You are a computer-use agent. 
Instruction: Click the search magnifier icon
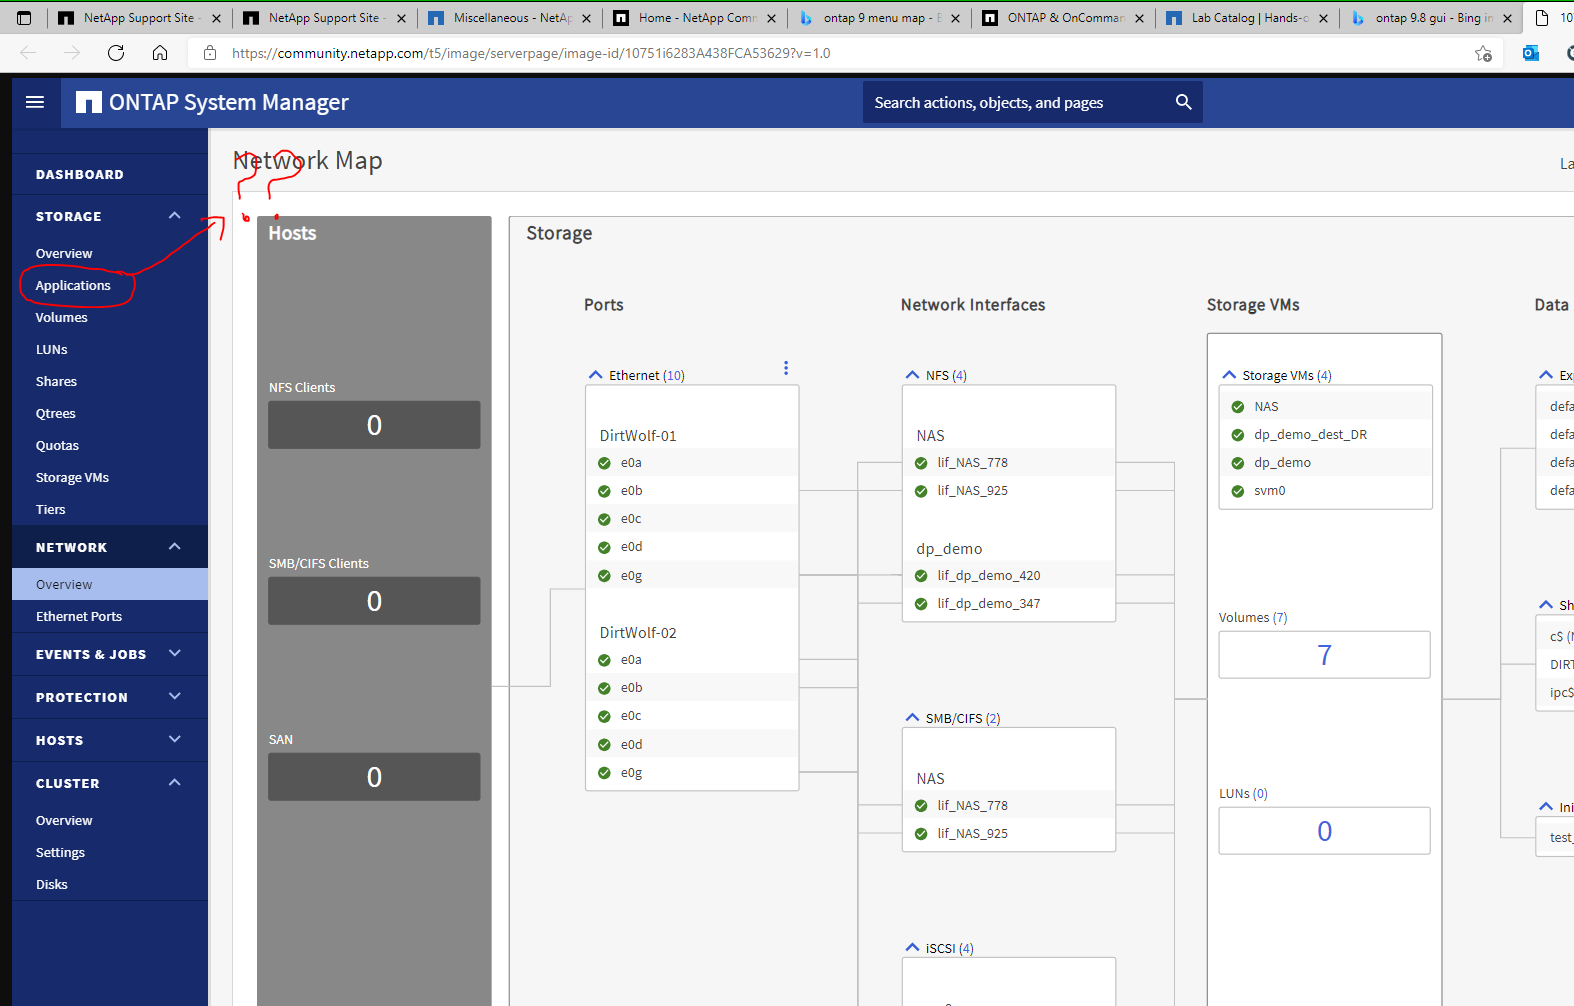pos(1183,102)
